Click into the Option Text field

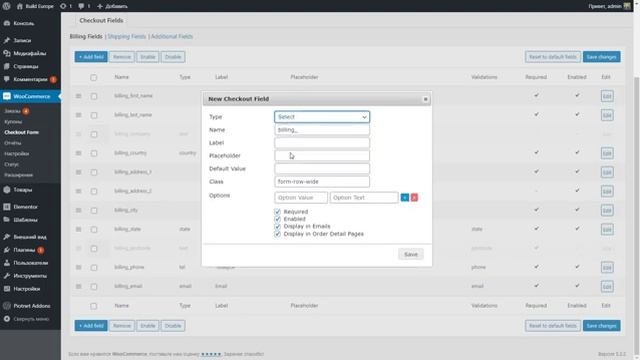[364, 198]
